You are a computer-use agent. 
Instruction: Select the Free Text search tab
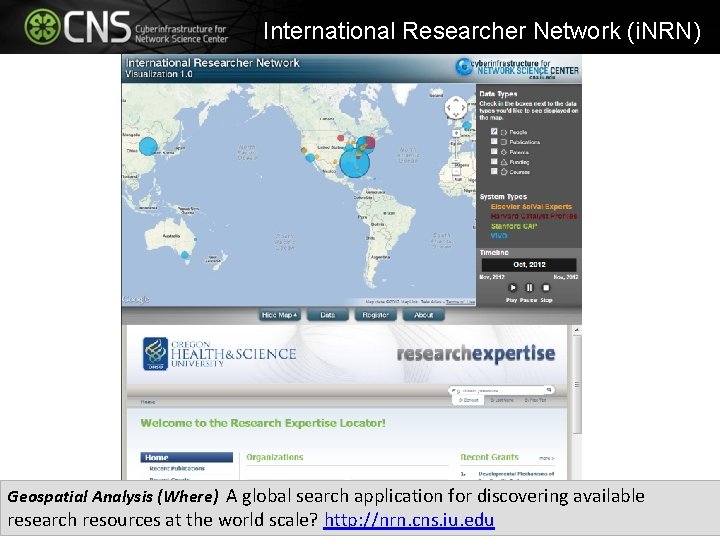click(535, 400)
